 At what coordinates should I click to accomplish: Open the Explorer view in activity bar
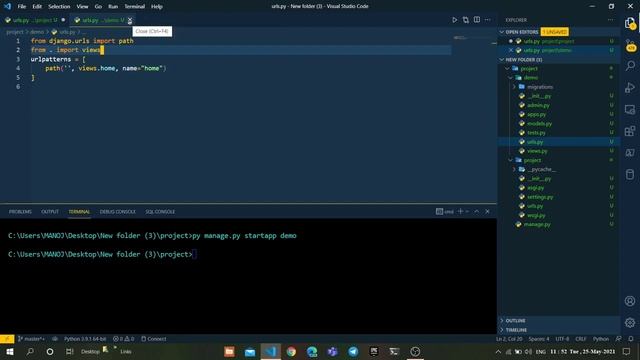pyautogui.click(x=630, y=23)
